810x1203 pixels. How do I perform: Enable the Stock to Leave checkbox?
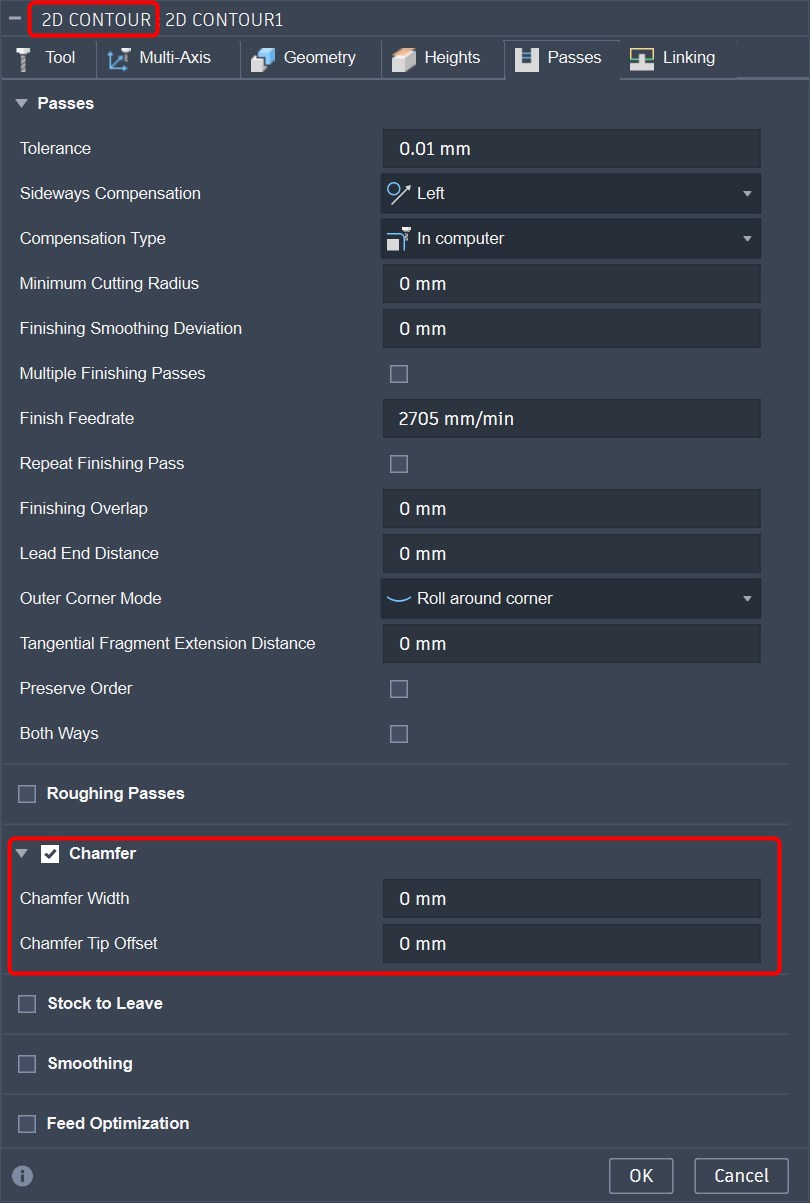[27, 1004]
